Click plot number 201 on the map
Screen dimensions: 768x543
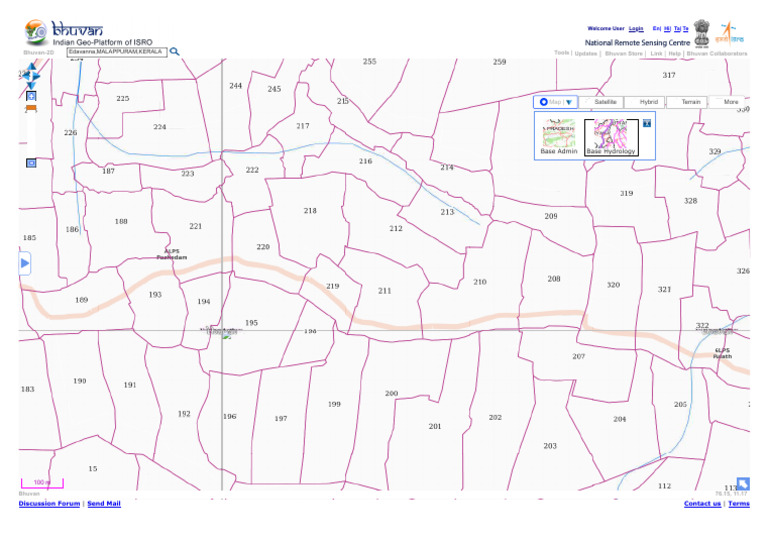click(434, 426)
